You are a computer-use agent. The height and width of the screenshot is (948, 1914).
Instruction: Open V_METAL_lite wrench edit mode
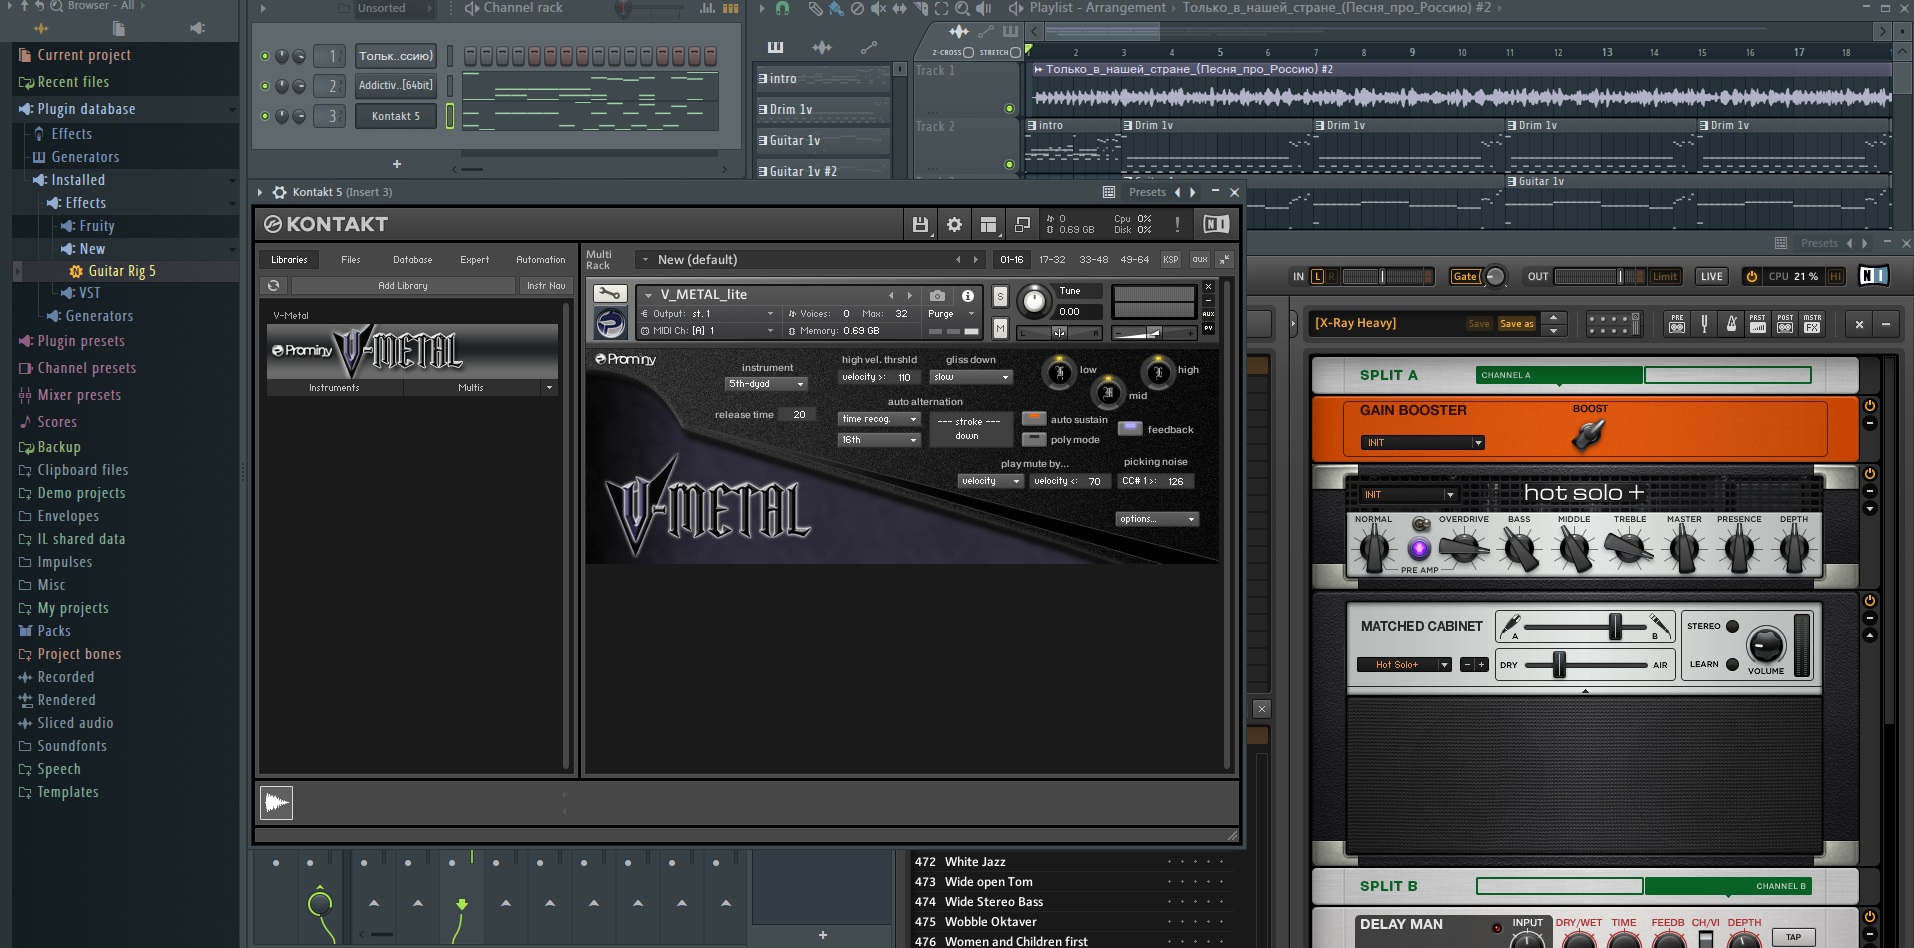click(x=610, y=294)
